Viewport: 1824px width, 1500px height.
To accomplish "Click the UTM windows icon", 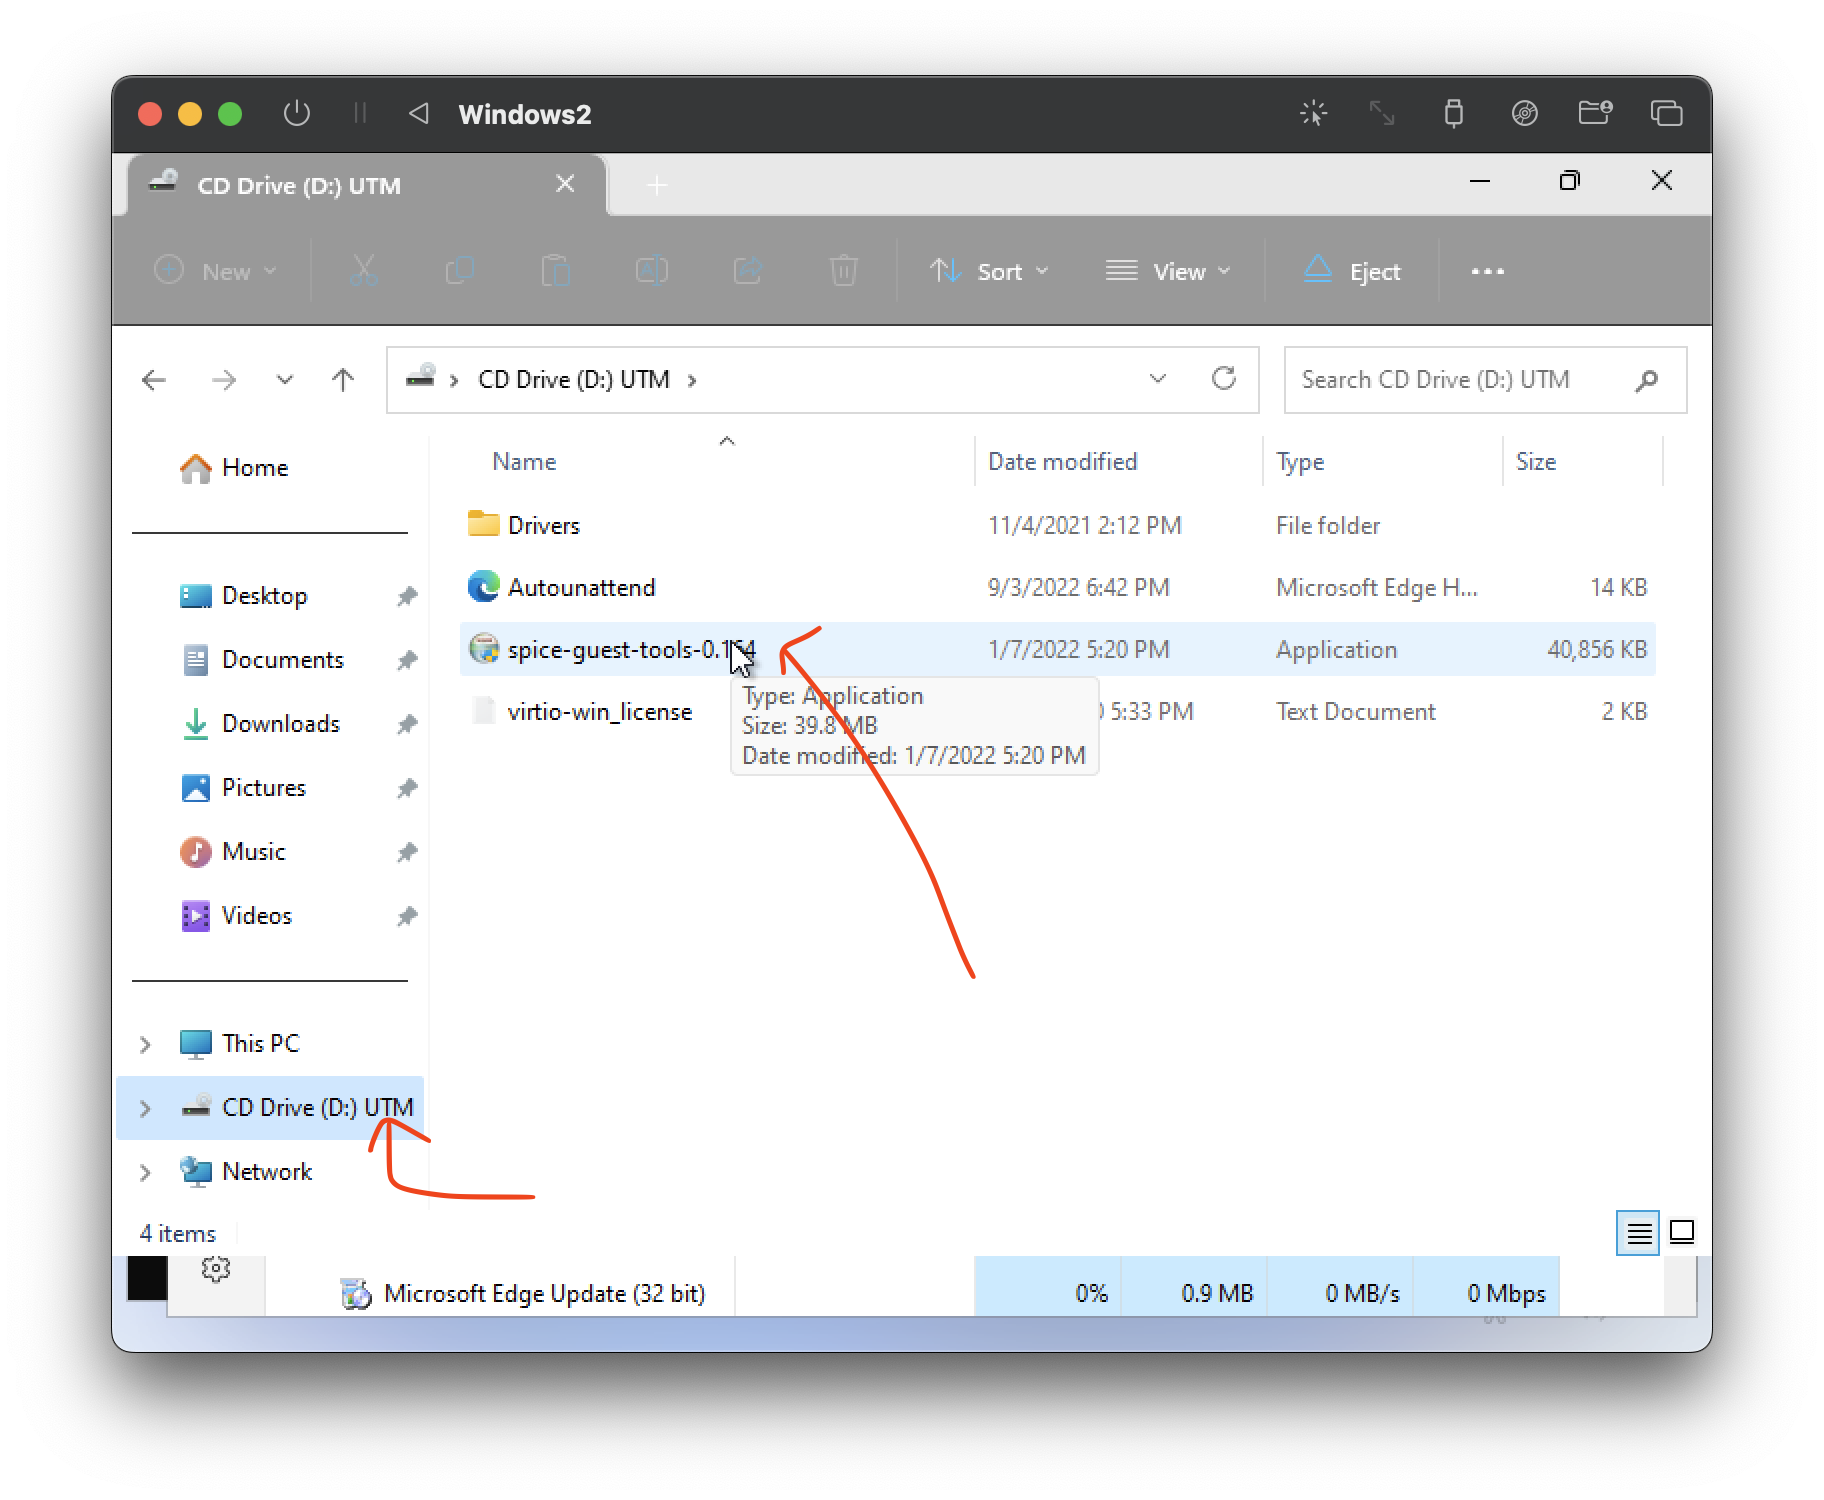I will (1666, 113).
